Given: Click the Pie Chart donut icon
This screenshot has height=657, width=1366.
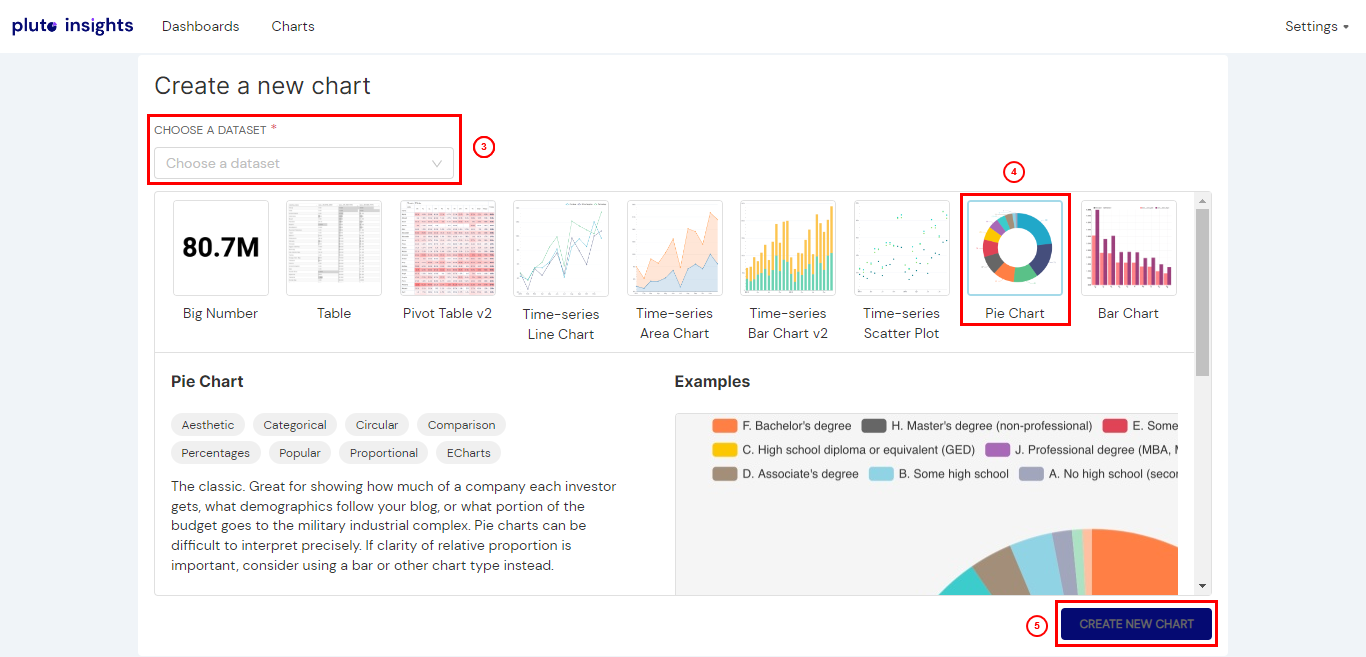Looking at the screenshot, I should (x=1015, y=248).
